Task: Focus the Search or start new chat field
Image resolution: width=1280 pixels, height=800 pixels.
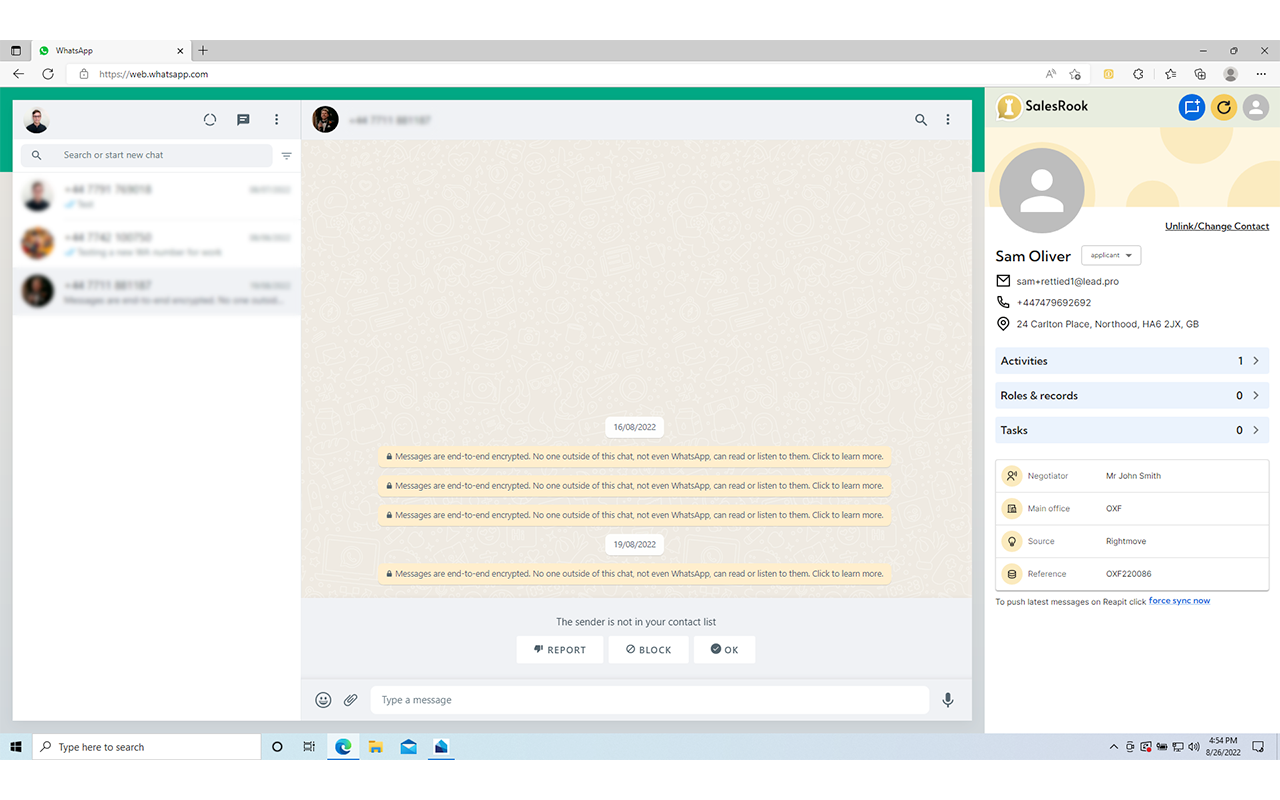Action: 147,155
